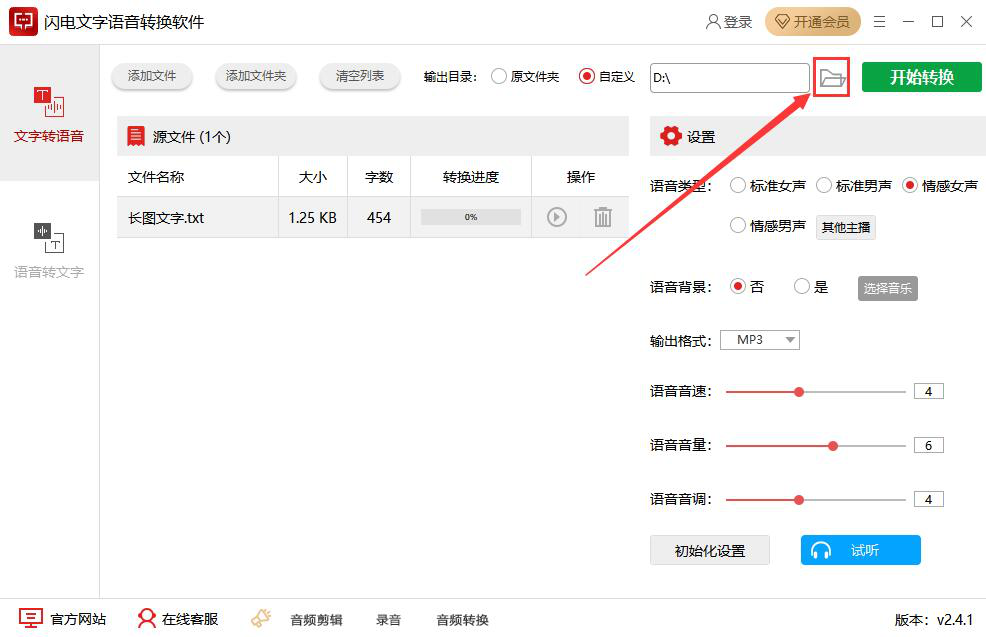The width and height of the screenshot is (986, 637).
Task: Set 语音背景 to 是
Action: (811, 287)
